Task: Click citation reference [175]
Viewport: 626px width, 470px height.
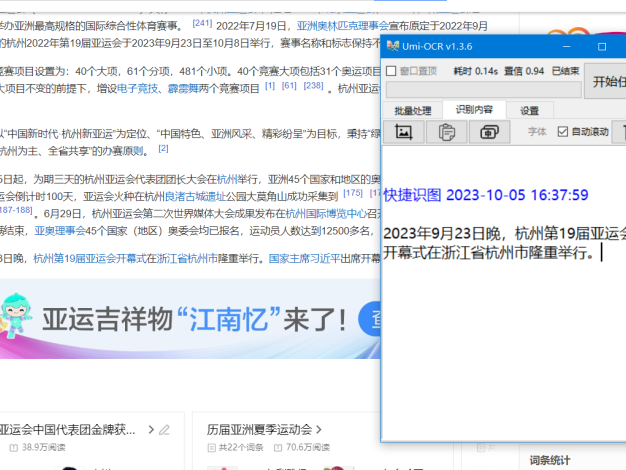Action: tap(353, 193)
